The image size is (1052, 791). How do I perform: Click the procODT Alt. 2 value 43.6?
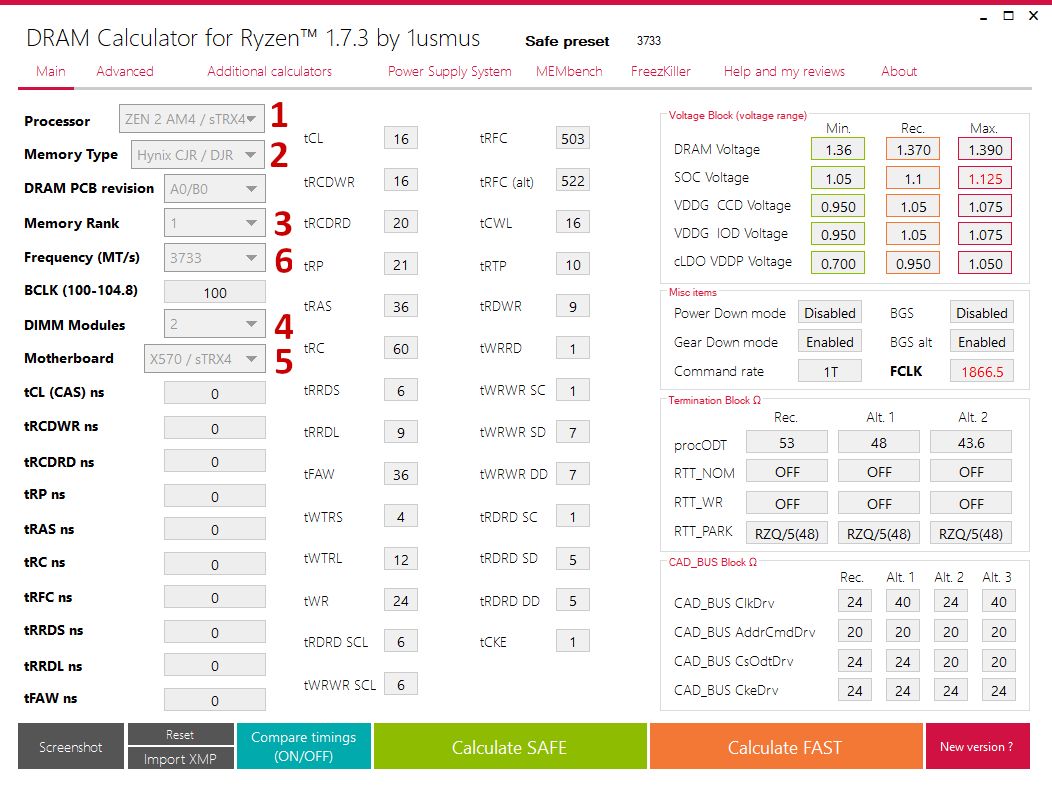coord(971,443)
